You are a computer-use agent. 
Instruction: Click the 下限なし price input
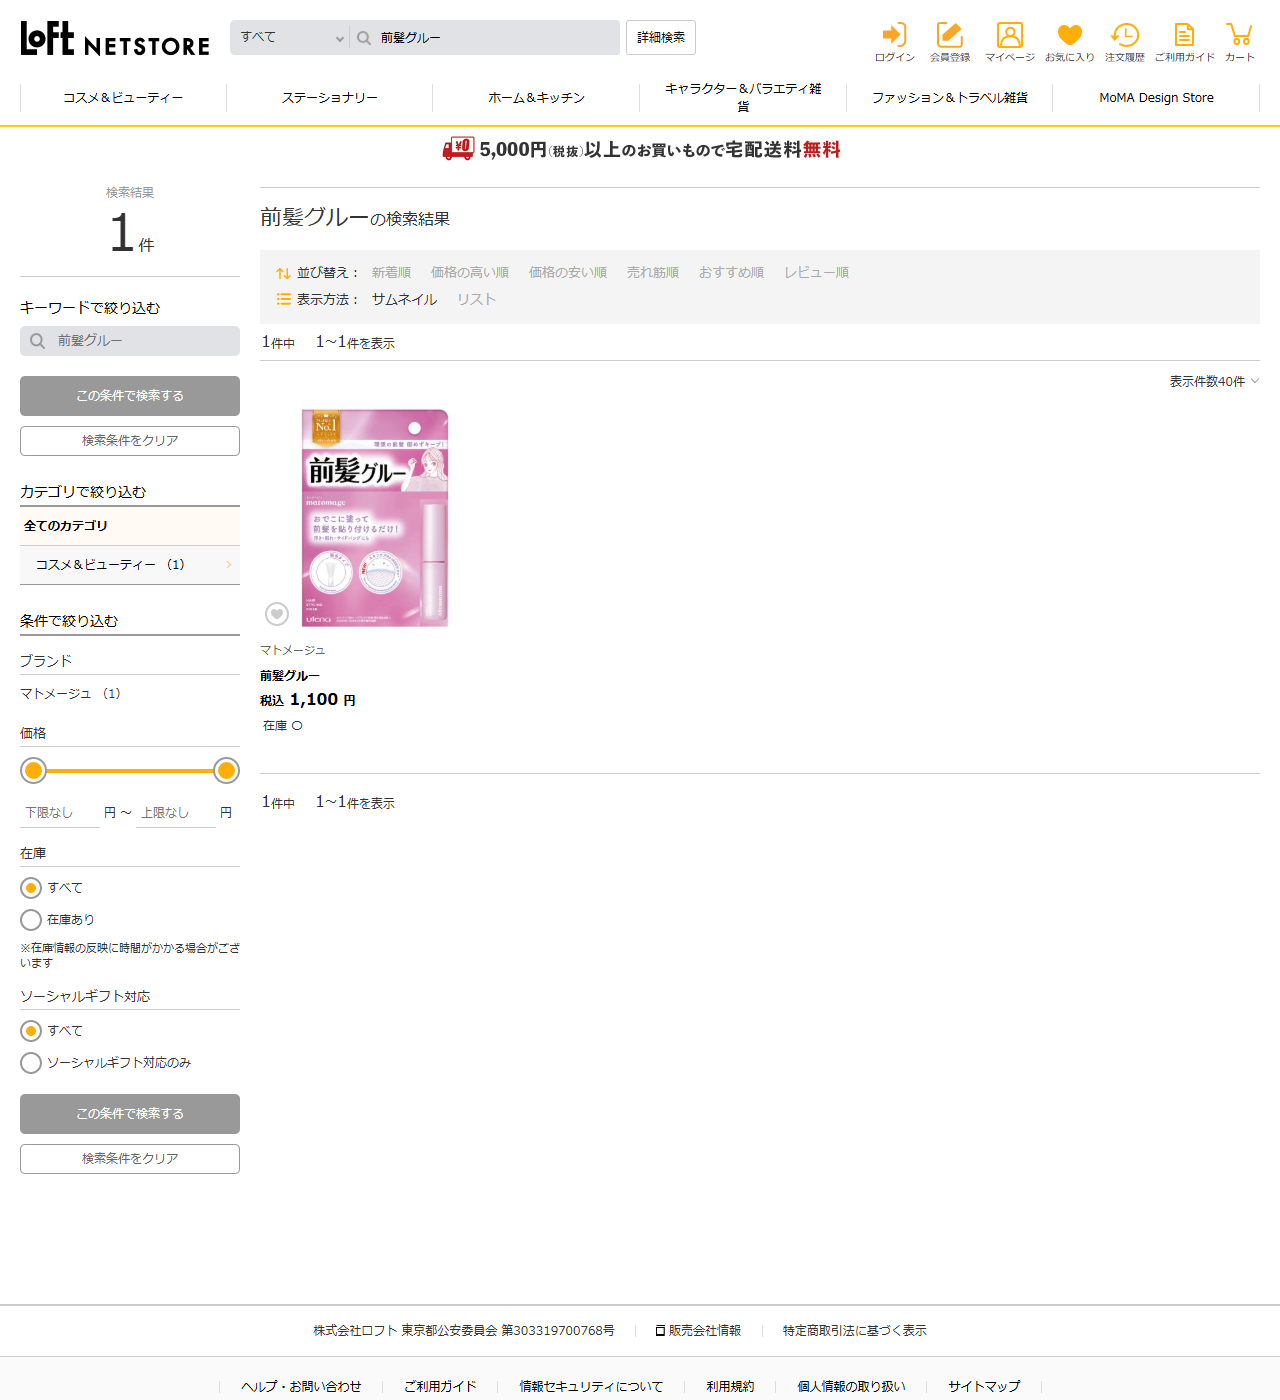60,813
